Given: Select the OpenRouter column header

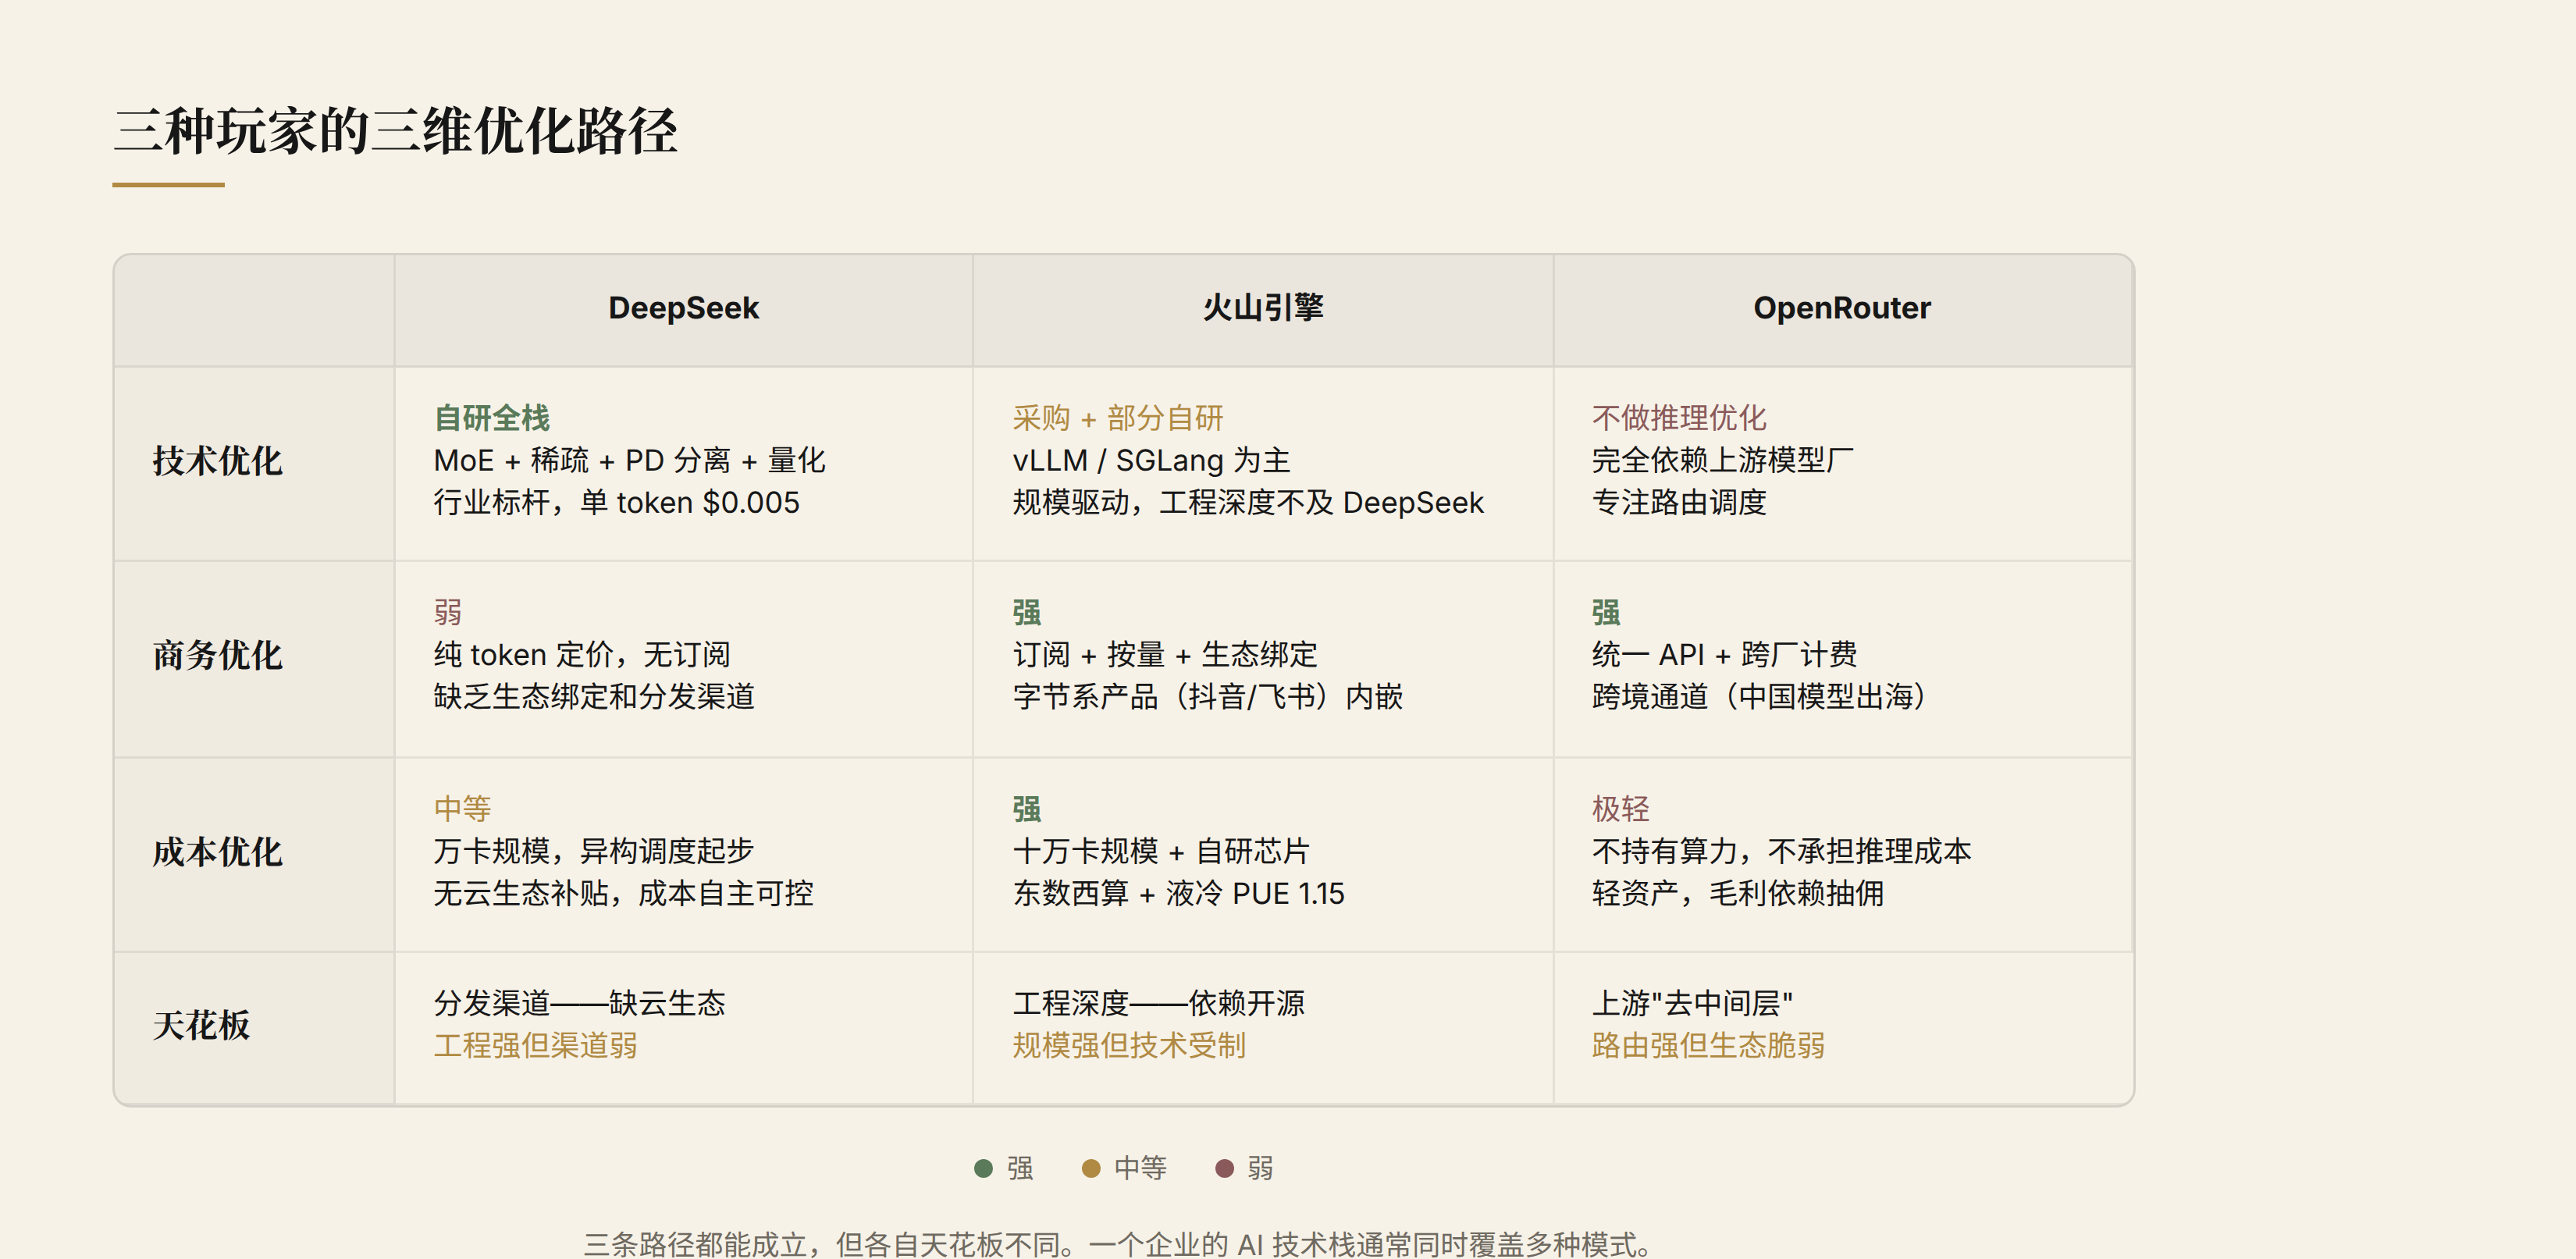Looking at the screenshot, I should (x=1842, y=308).
